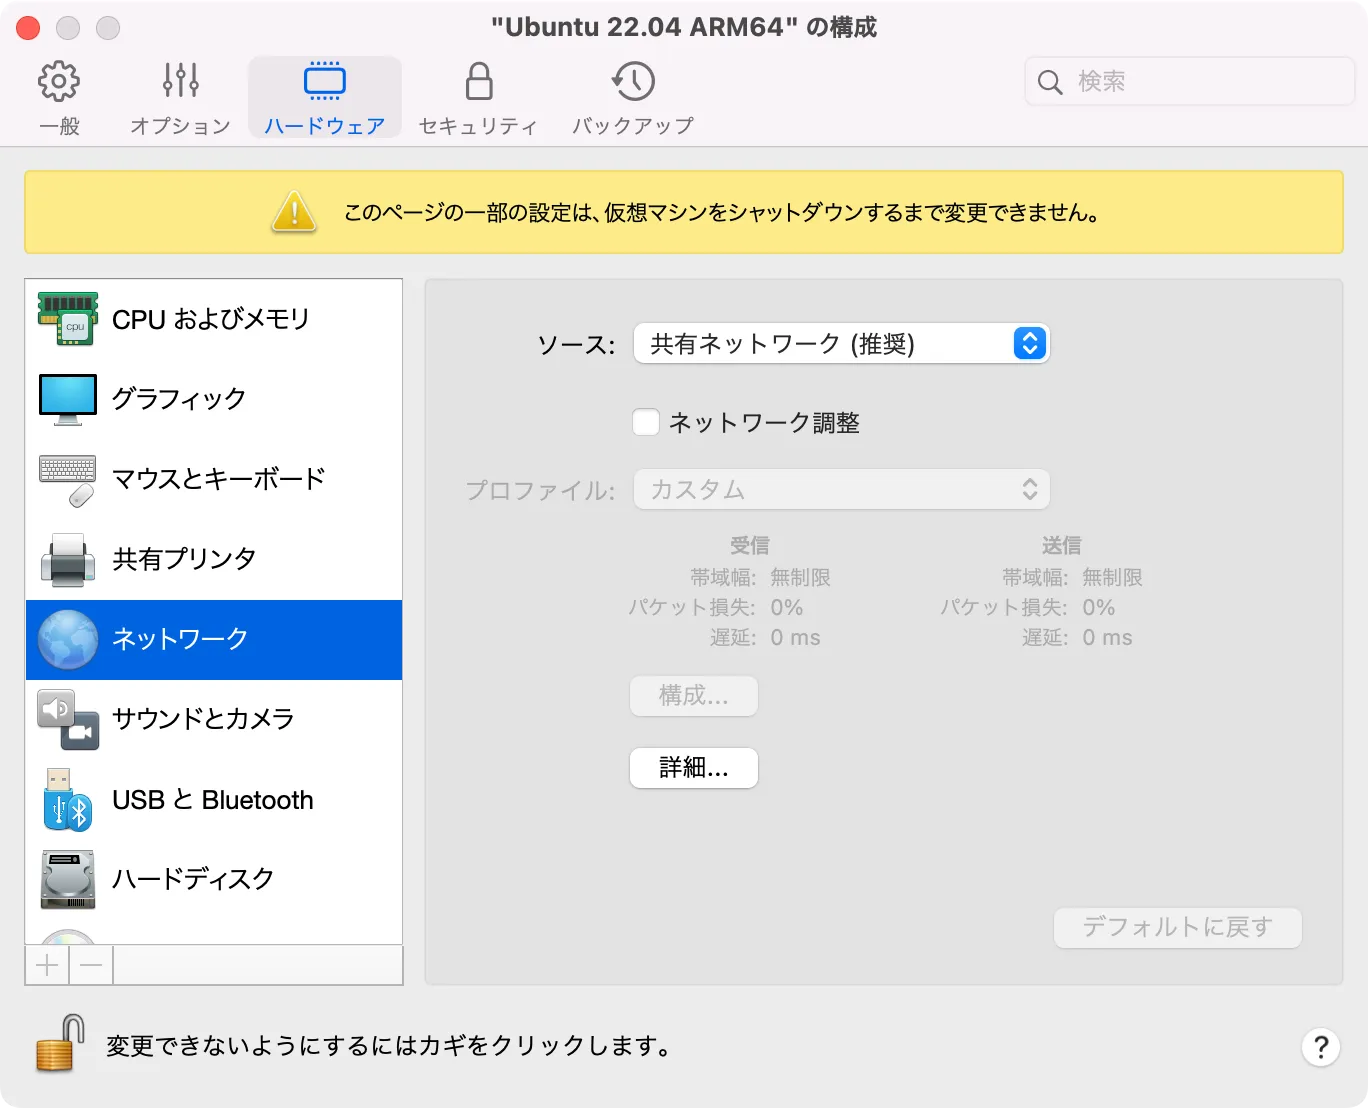Click the 送信 column heading
The image size is (1368, 1108).
point(1062,546)
